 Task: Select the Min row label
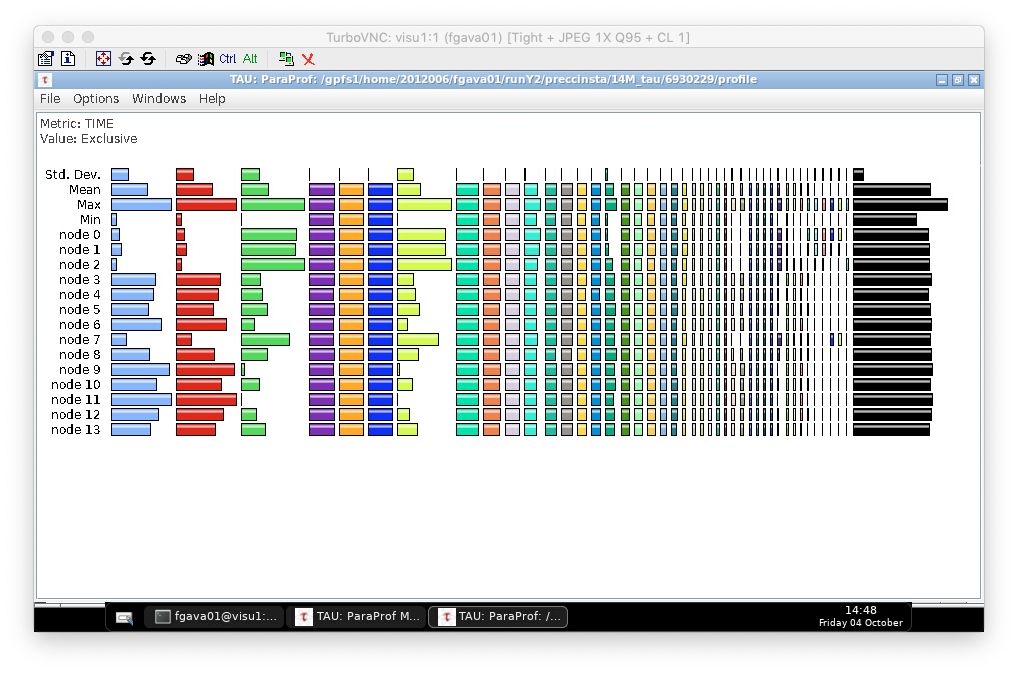click(90, 219)
